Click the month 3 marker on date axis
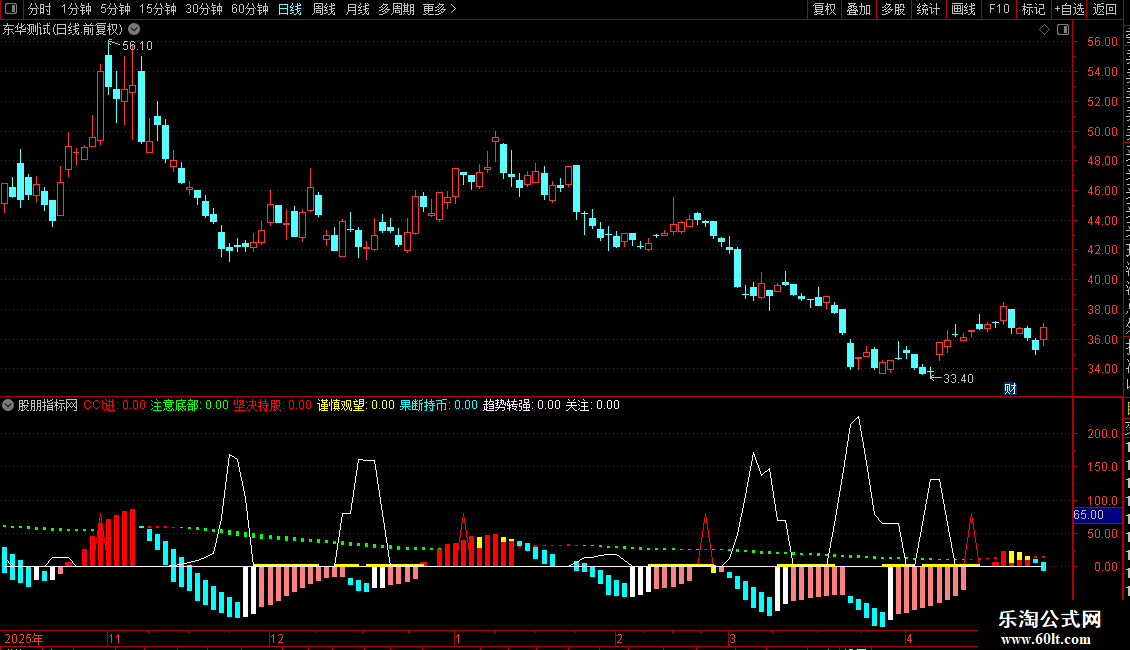The width and height of the screenshot is (1130, 650). click(x=732, y=638)
